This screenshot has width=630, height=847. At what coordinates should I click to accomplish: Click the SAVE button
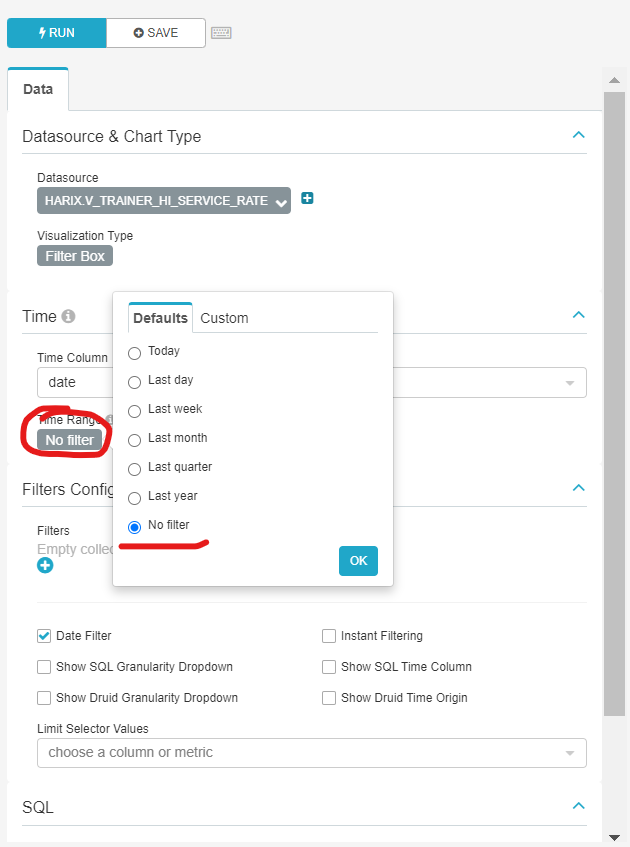point(155,33)
